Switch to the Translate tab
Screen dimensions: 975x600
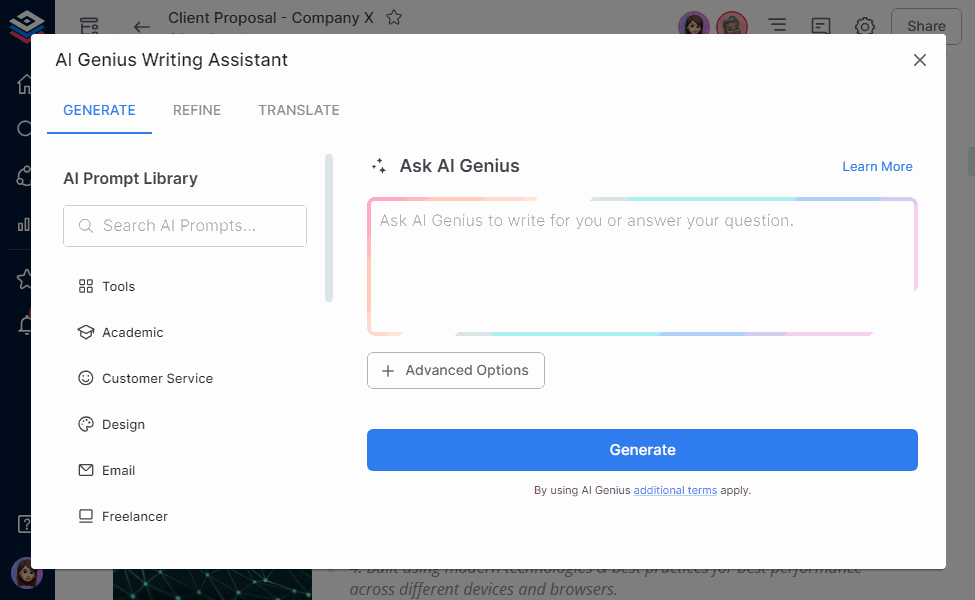[x=298, y=110]
